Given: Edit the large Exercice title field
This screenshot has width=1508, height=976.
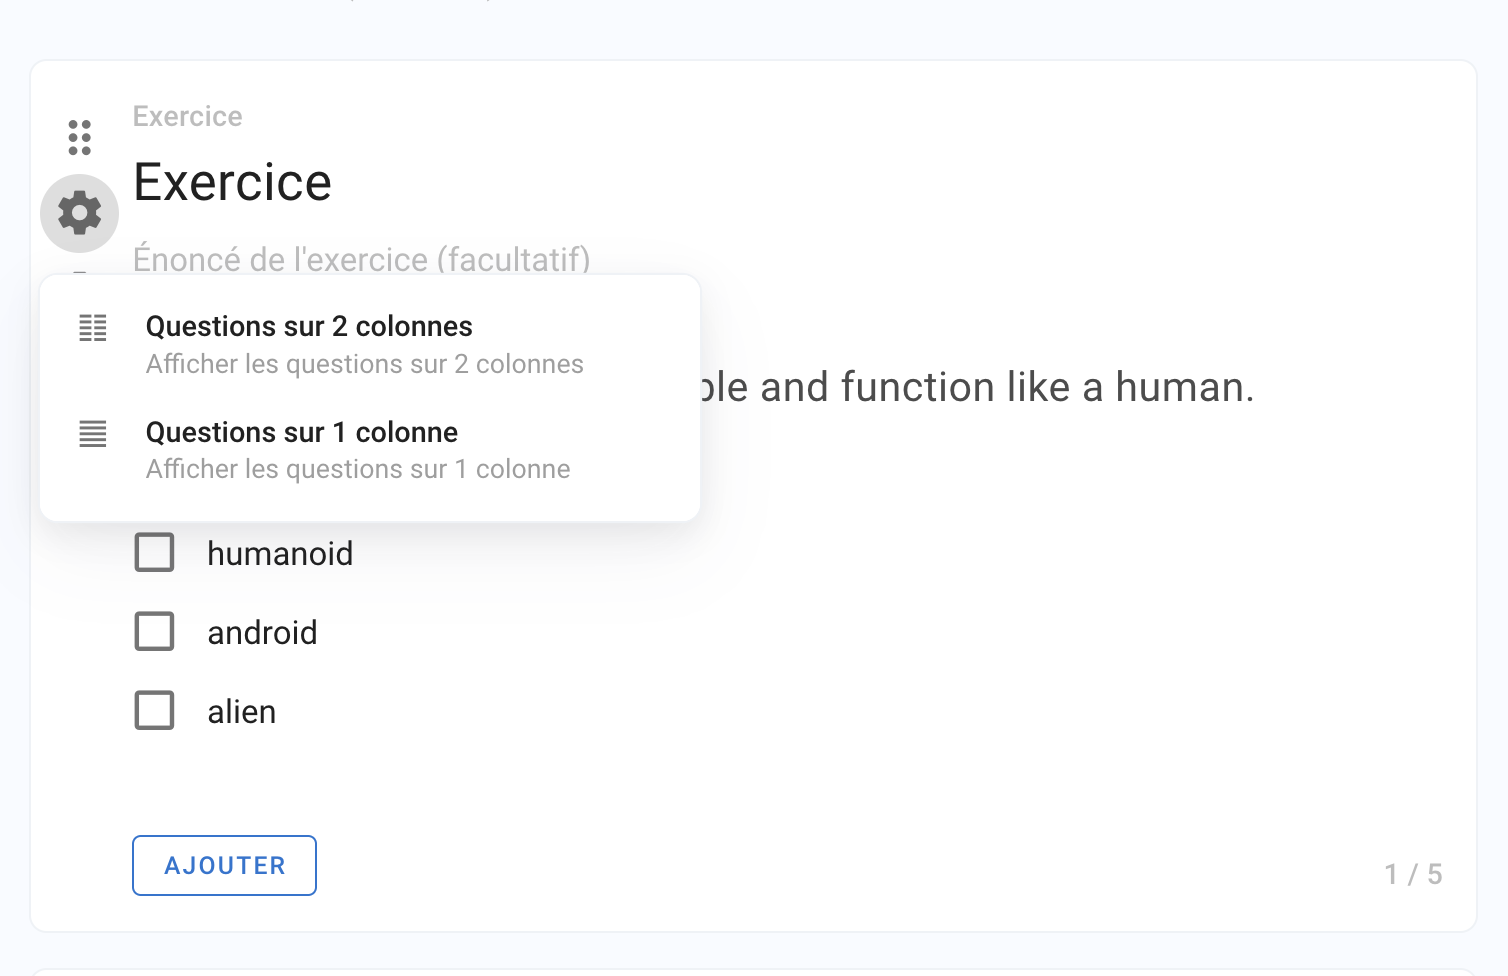Looking at the screenshot, I should [x=233, y=182].
